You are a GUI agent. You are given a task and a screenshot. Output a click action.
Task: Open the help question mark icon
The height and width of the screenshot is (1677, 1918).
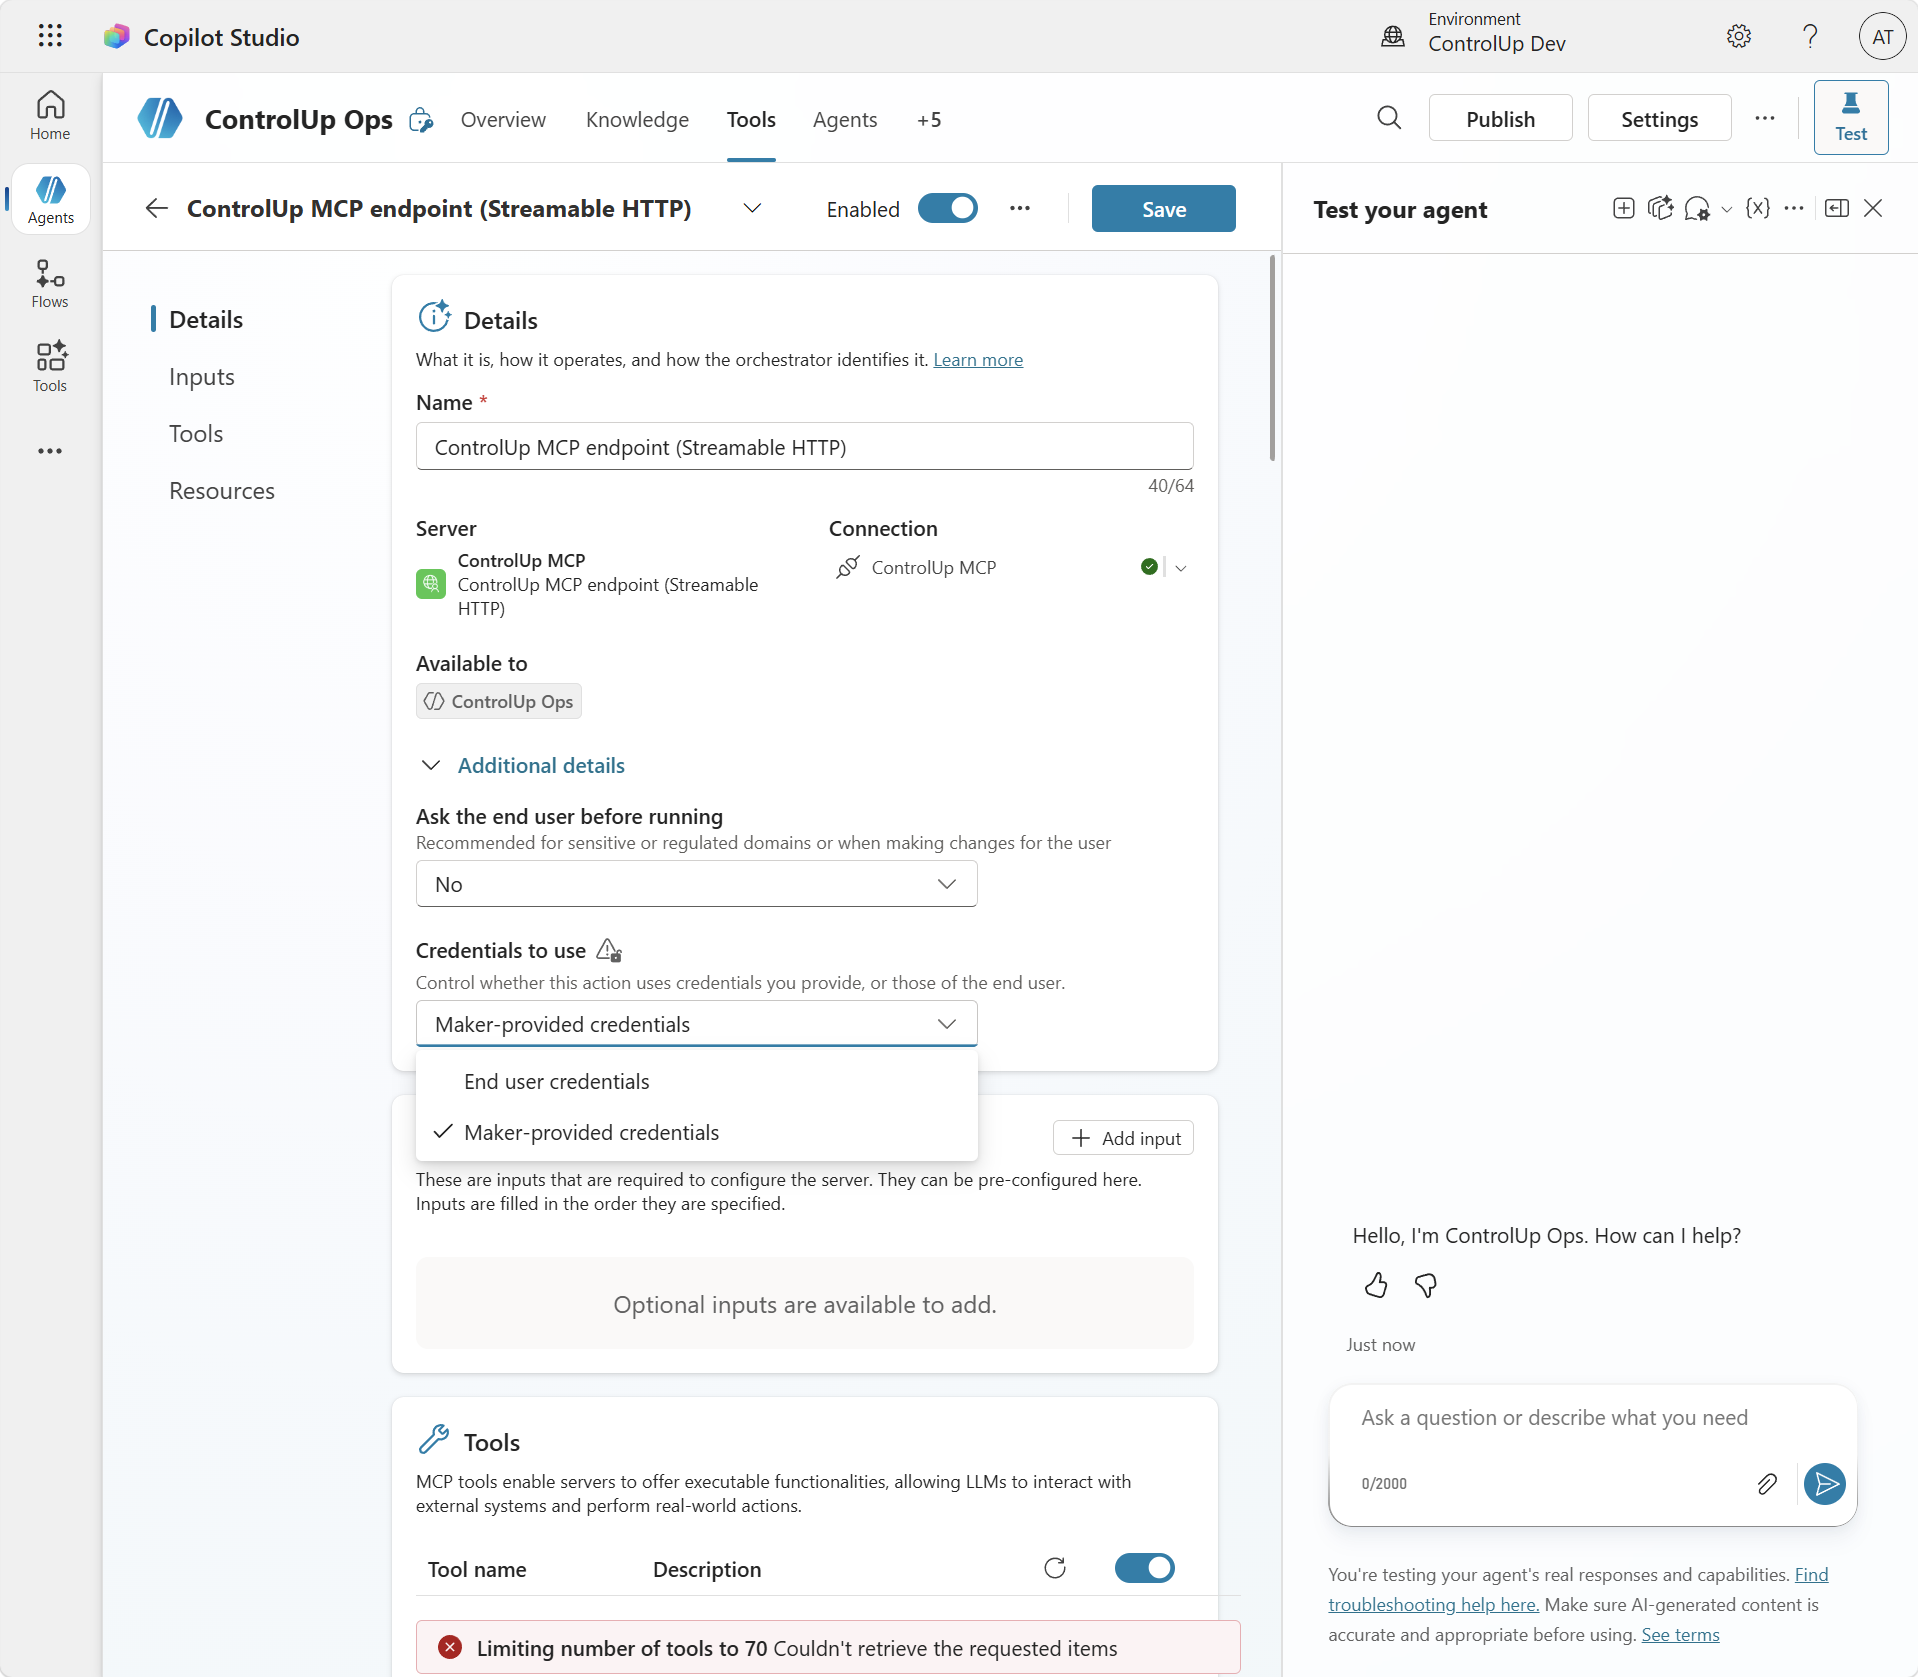(1810, 37)
